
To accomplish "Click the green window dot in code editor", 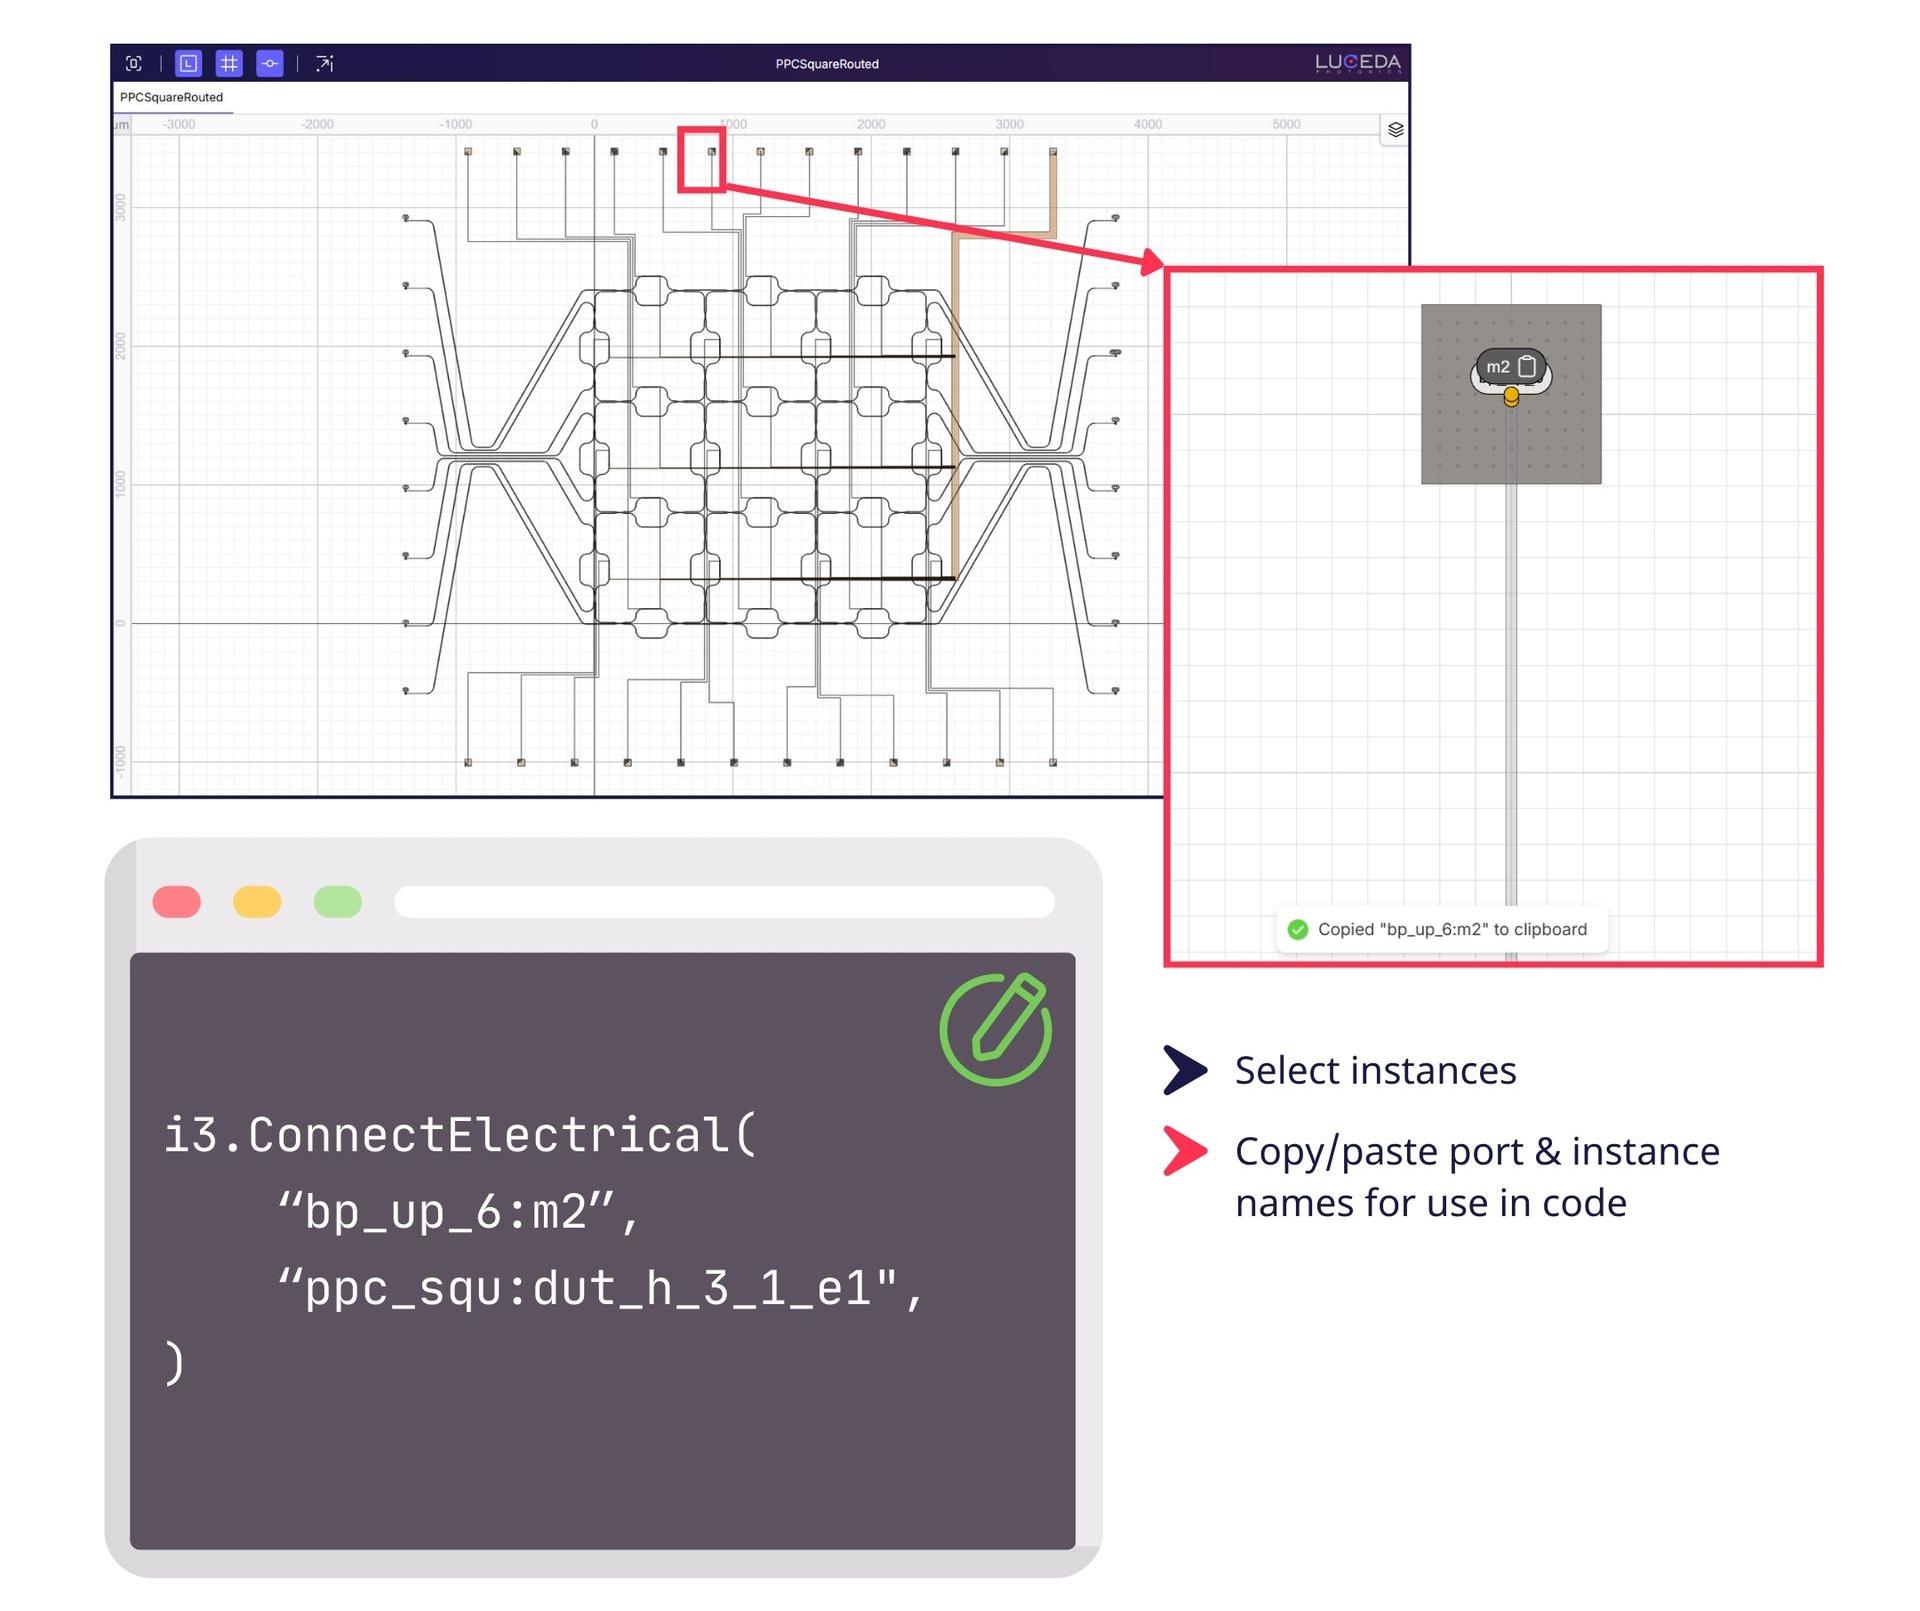I will [337, 902].
